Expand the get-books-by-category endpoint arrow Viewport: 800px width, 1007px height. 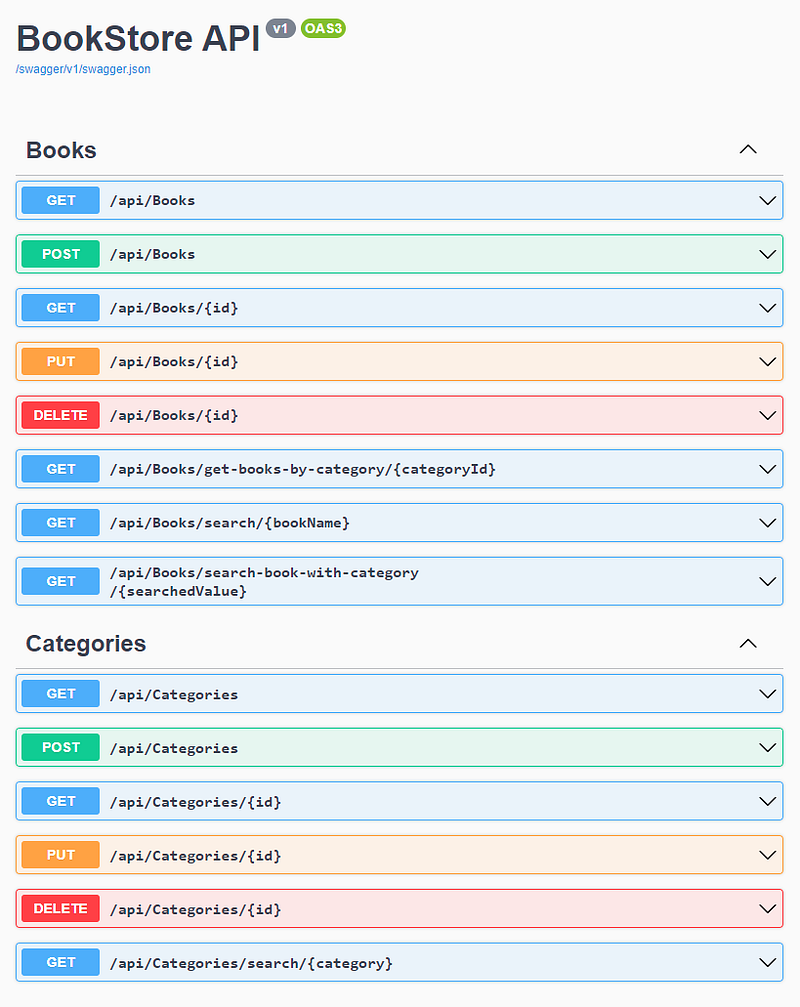point(767,469)
